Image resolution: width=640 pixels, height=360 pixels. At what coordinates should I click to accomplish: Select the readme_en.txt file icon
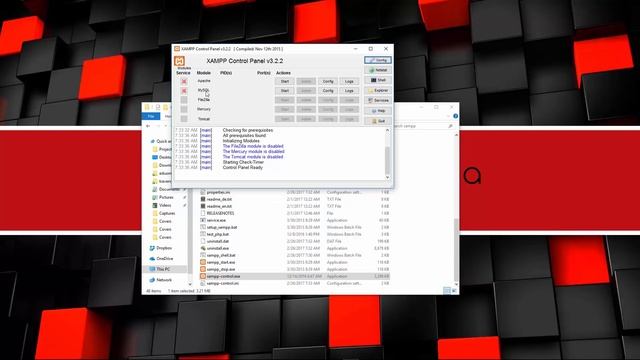[x=203, y=207]
